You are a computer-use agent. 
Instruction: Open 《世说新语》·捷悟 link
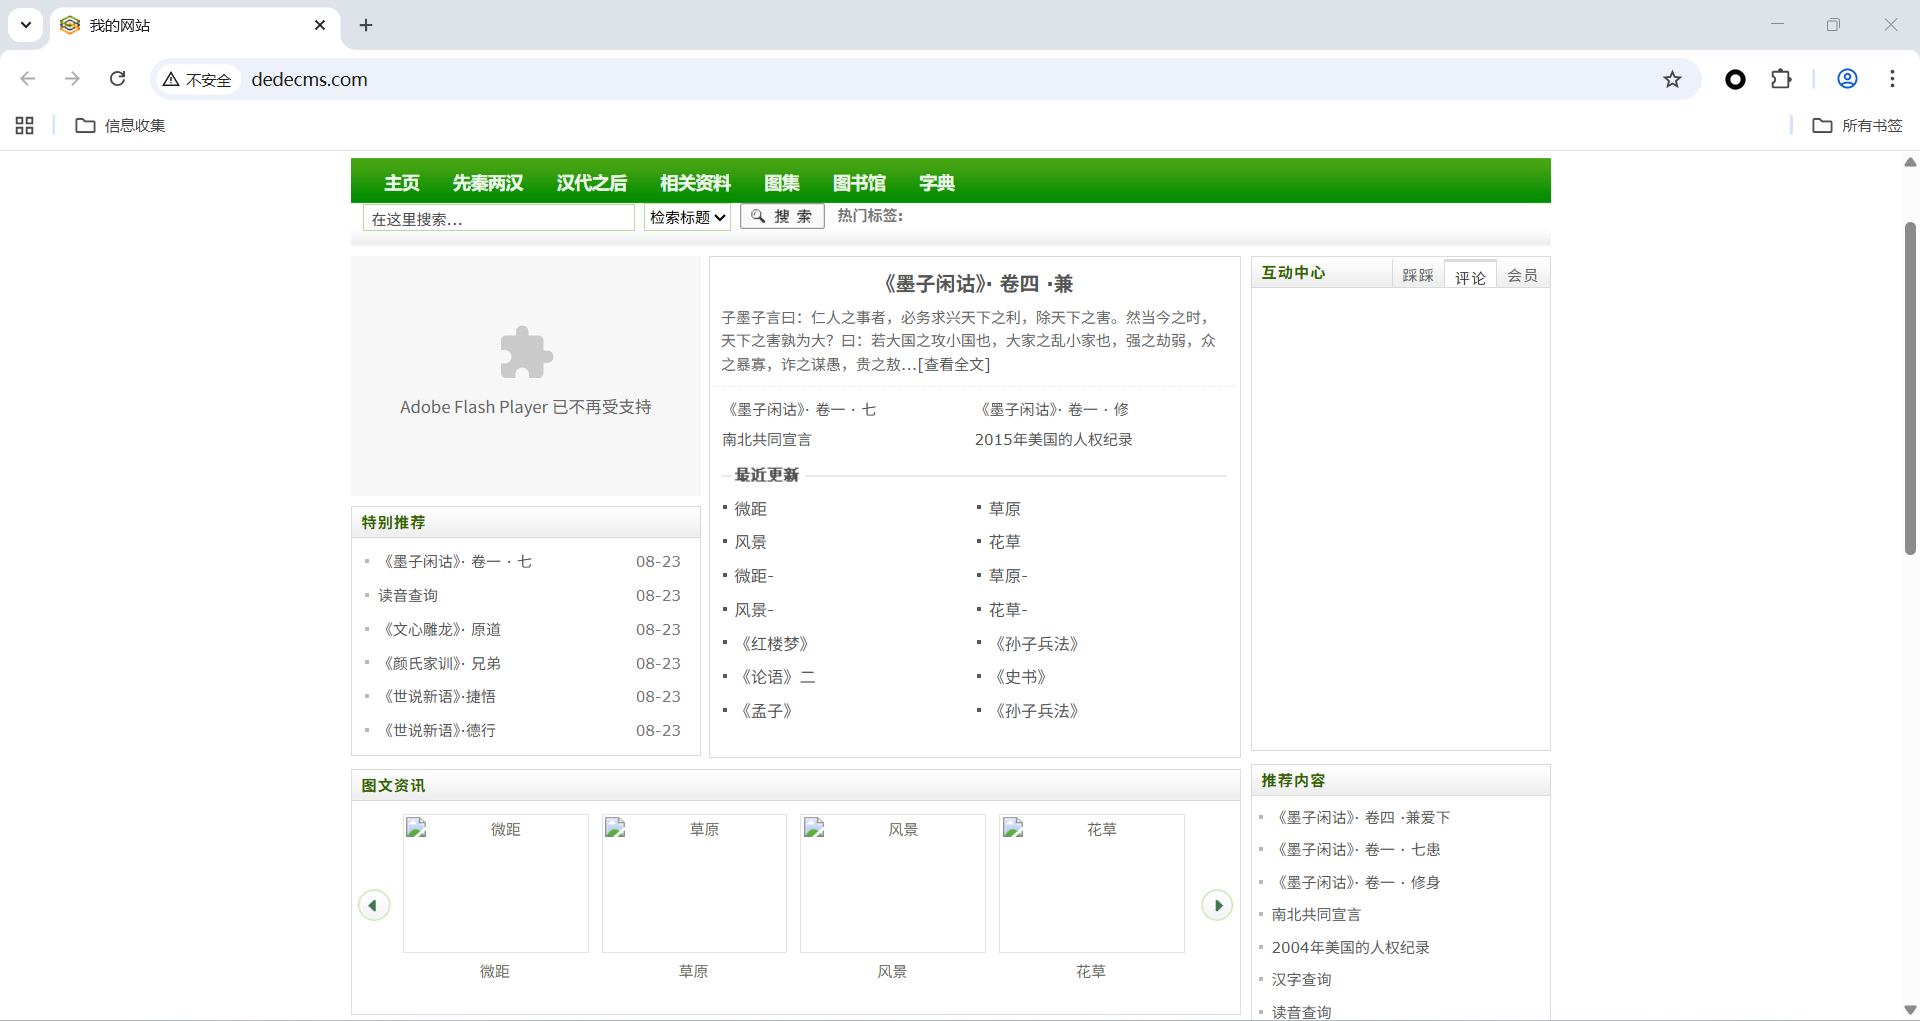(x=437, y=696)
